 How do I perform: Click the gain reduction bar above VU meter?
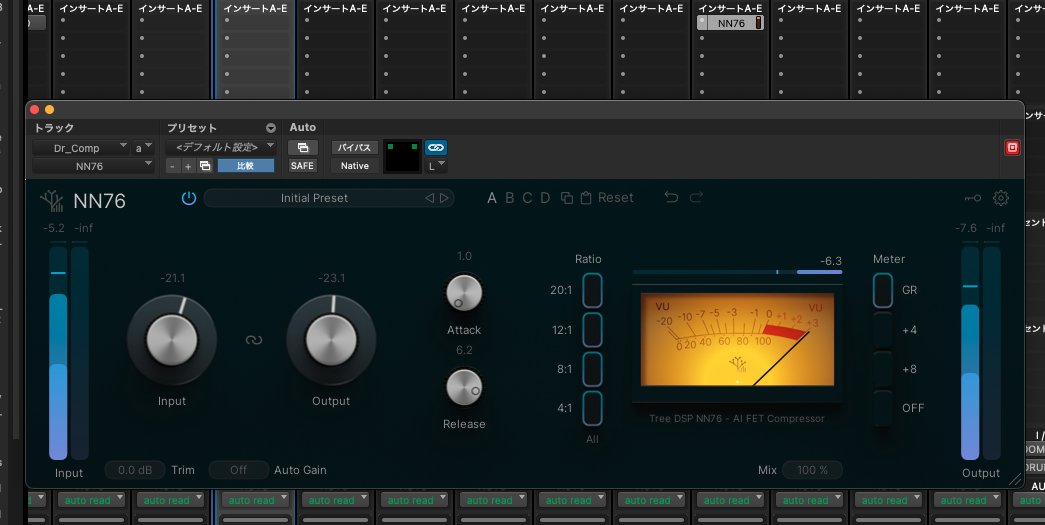737,272
